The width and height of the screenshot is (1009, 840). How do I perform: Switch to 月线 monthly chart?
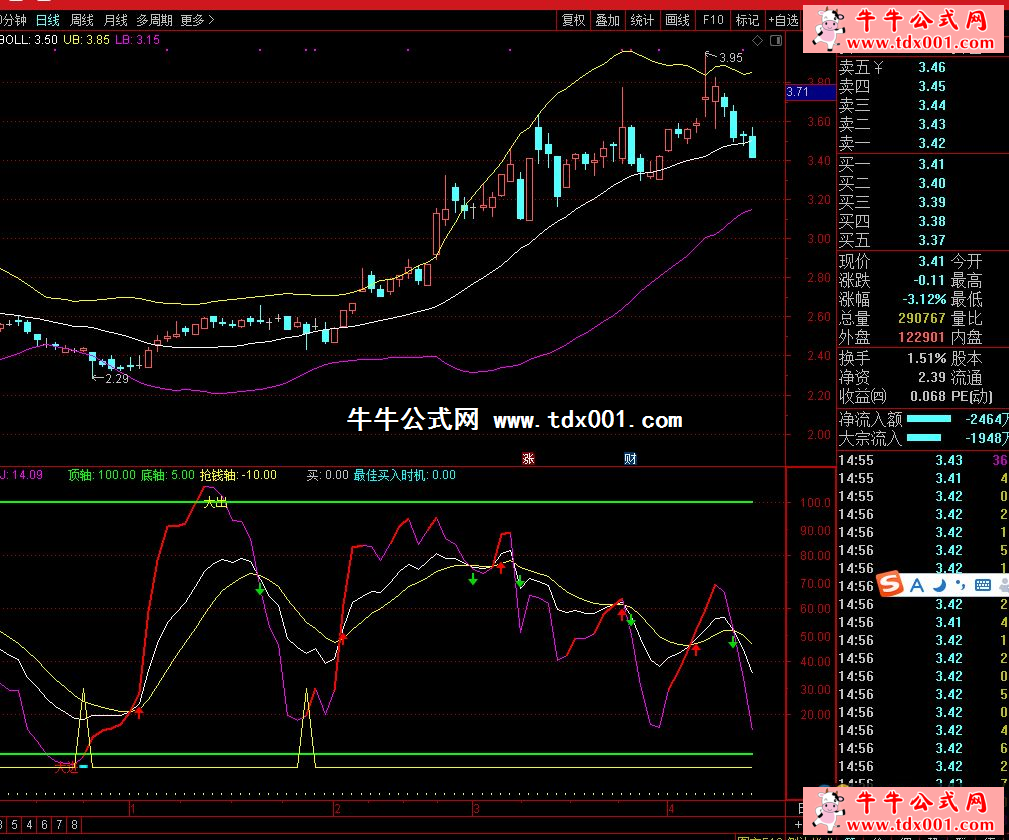coord(116,20)
